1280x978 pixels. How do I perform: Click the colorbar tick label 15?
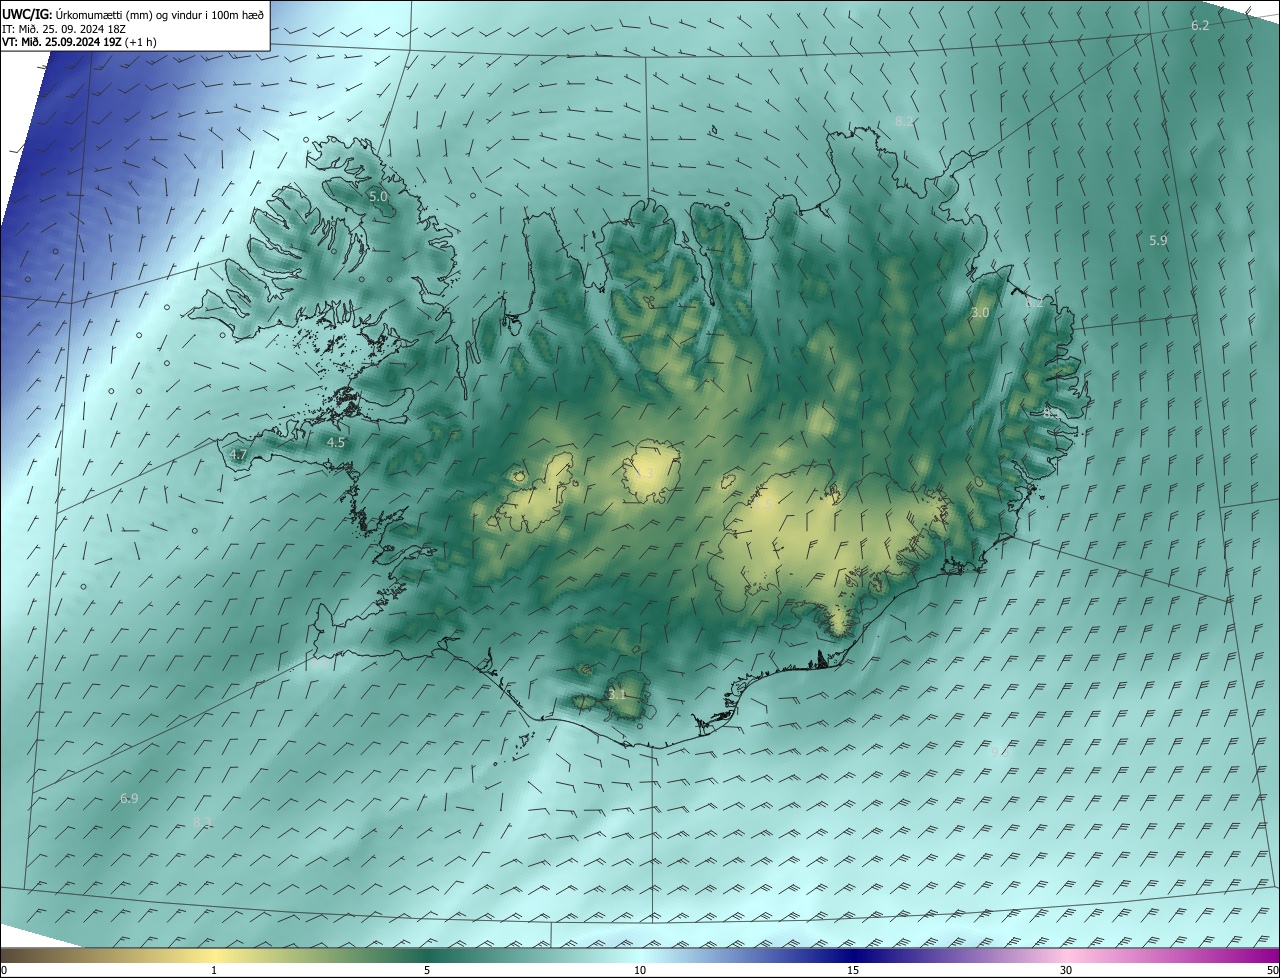853,970
